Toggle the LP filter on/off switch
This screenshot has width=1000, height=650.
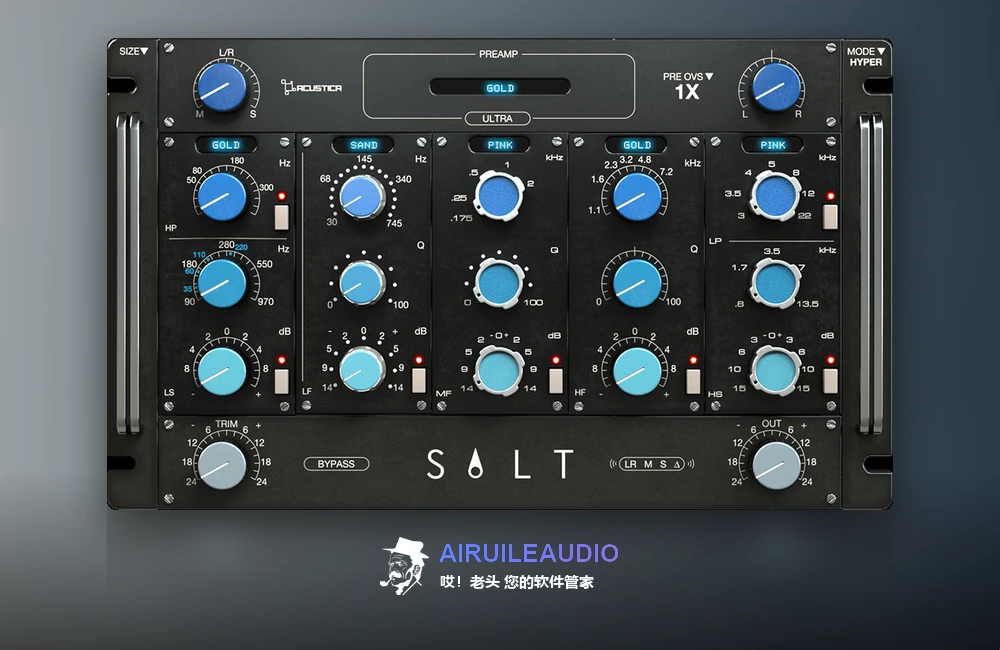(x=830, y=217)
